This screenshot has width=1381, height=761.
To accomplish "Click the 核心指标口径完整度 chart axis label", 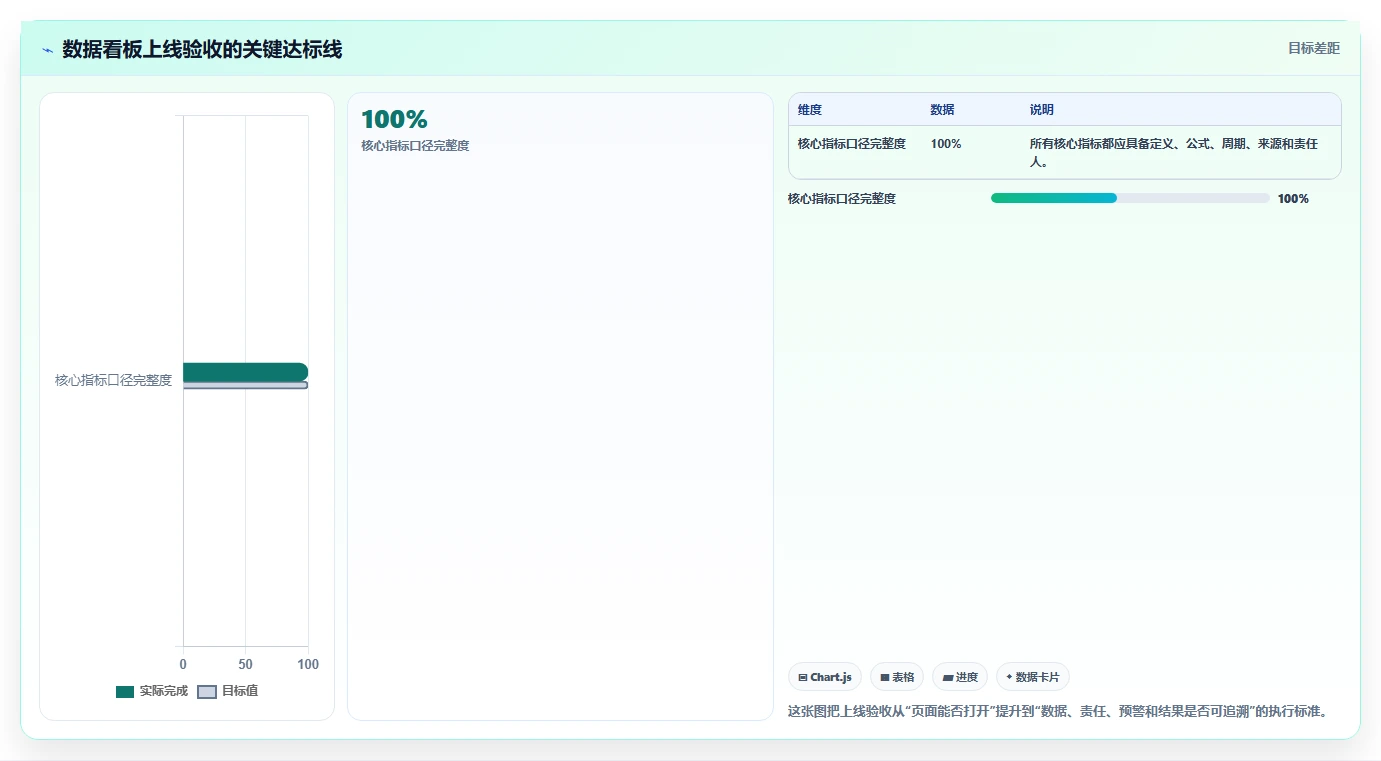I will coord(113,380).
